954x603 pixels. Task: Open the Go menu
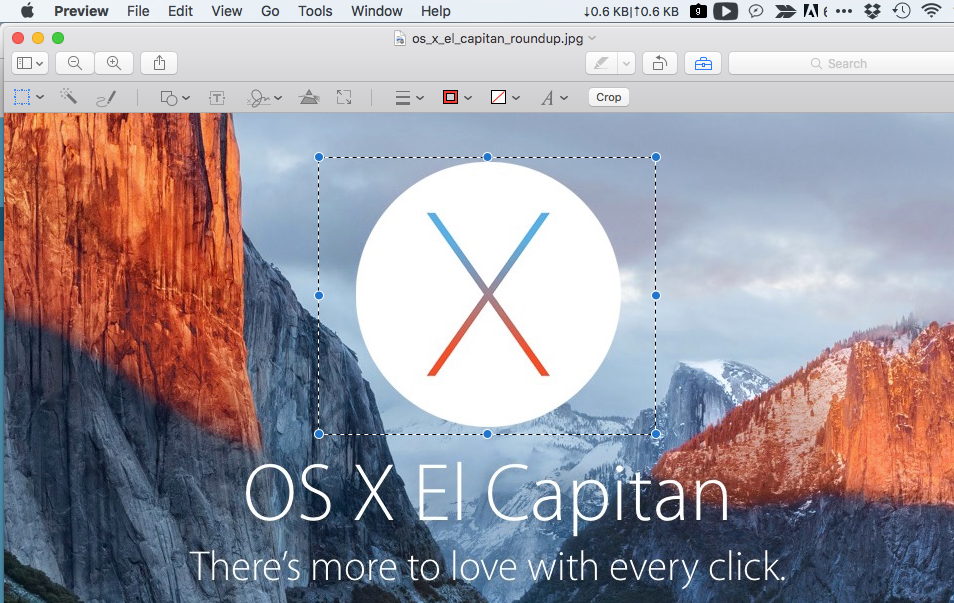(x=270, y=11)
